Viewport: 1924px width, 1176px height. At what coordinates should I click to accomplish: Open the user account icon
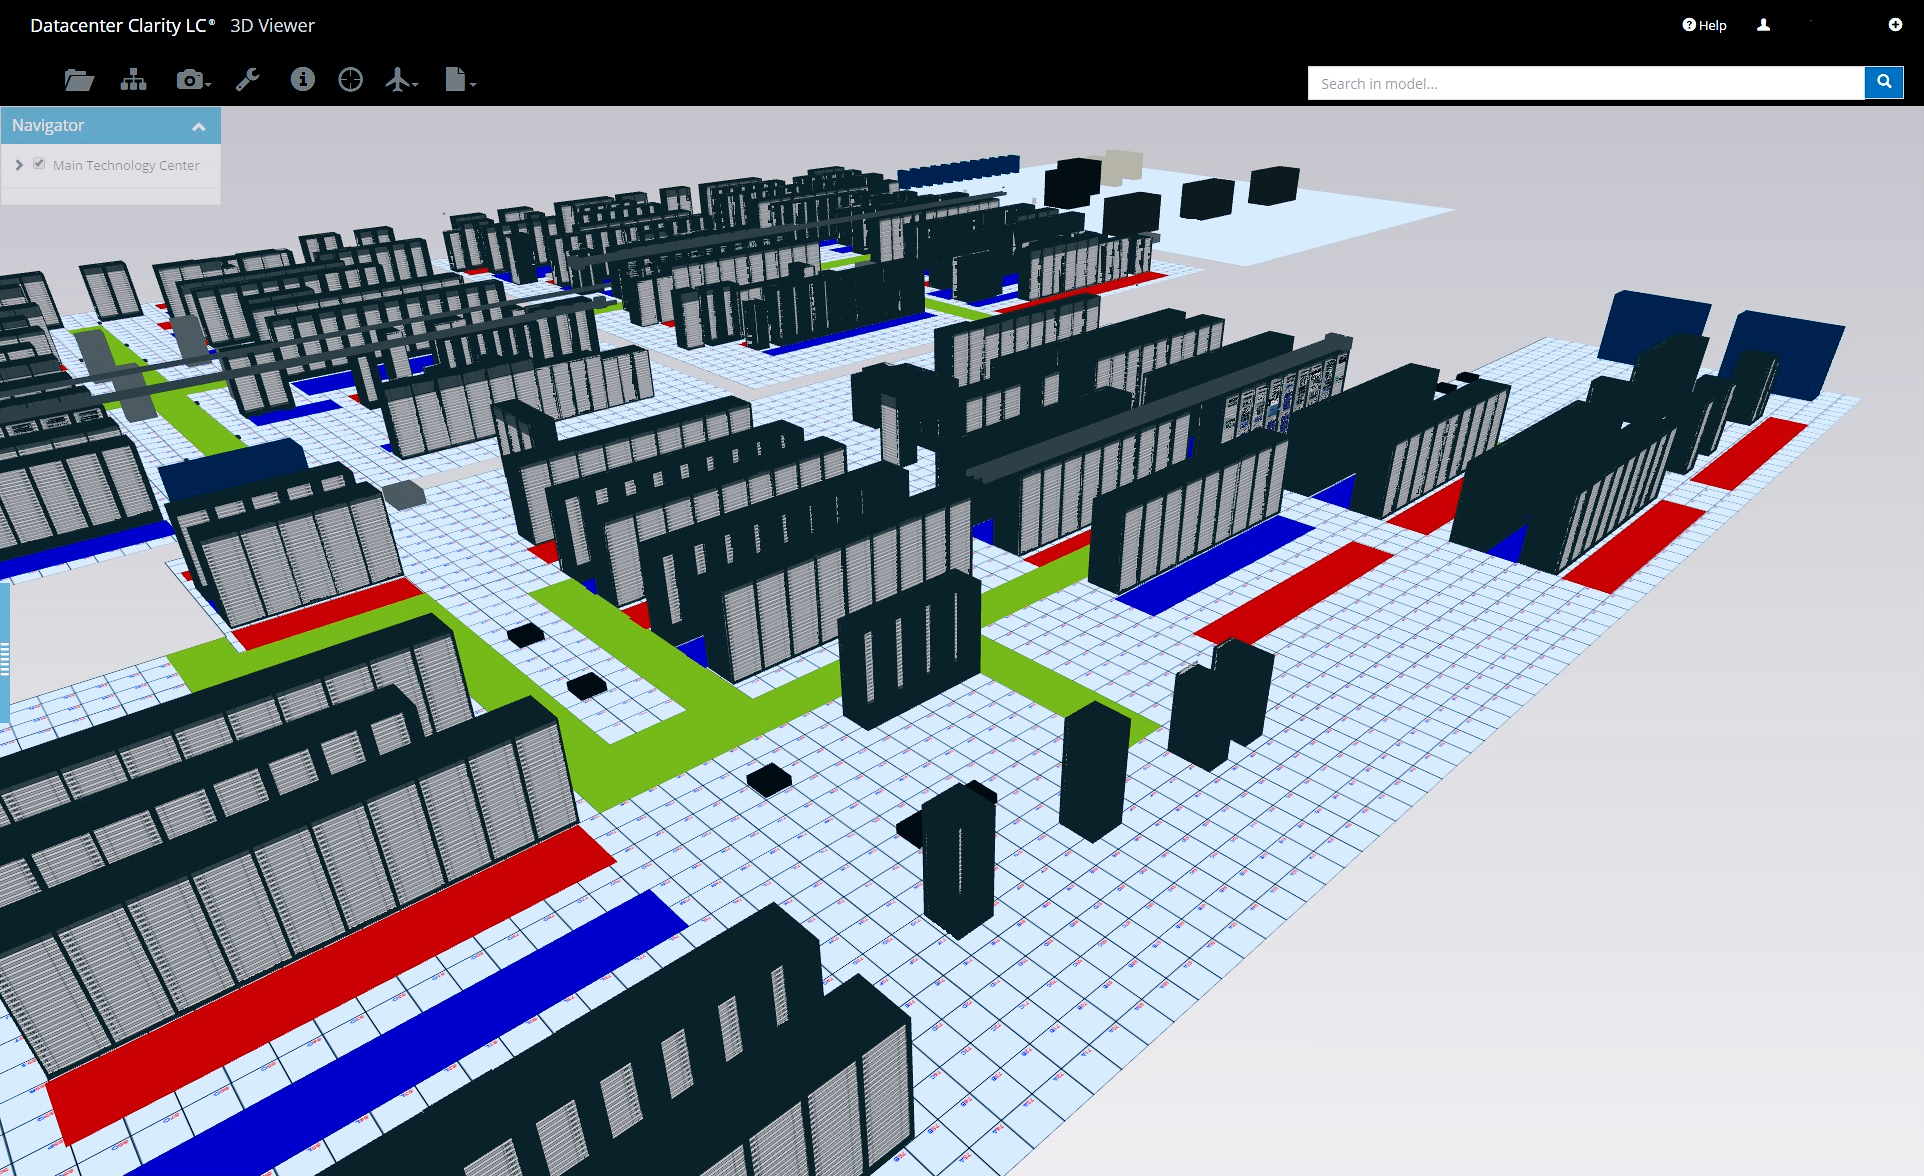point(1763,25)
